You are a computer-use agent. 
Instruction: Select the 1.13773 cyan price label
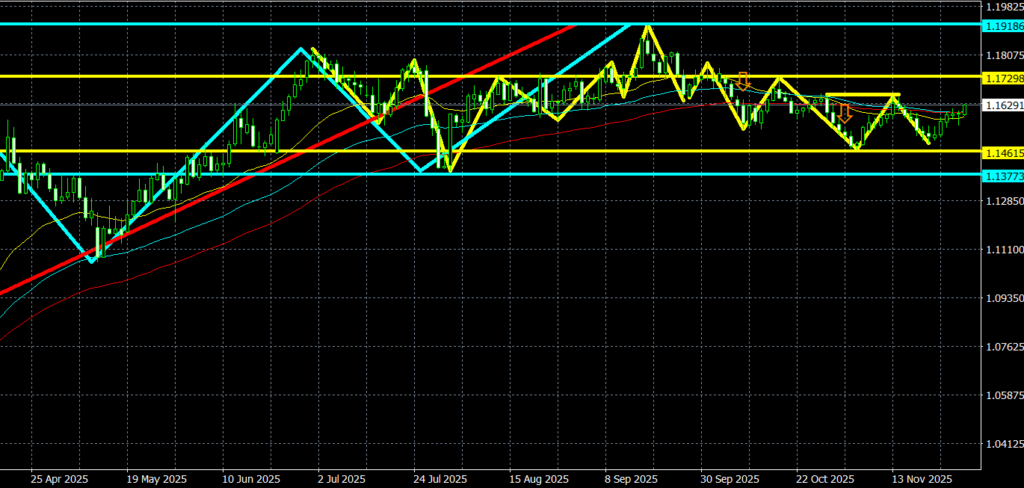pyautogui.click(x=1001, y=175)
